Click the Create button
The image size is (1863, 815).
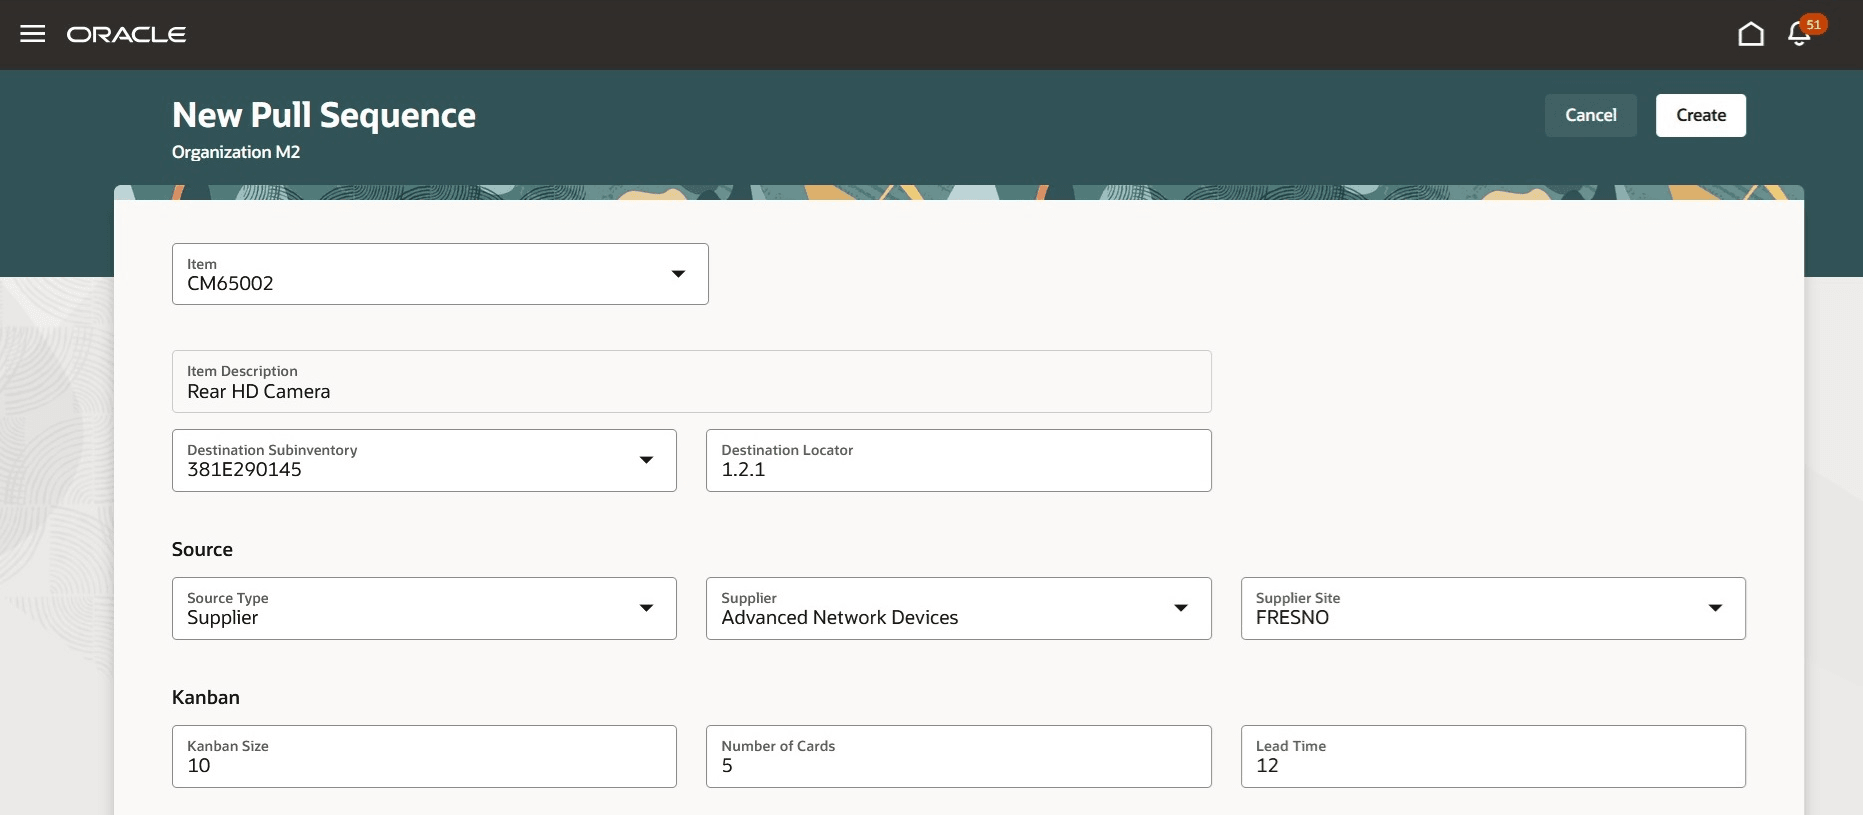click(x=1701, y=115)
